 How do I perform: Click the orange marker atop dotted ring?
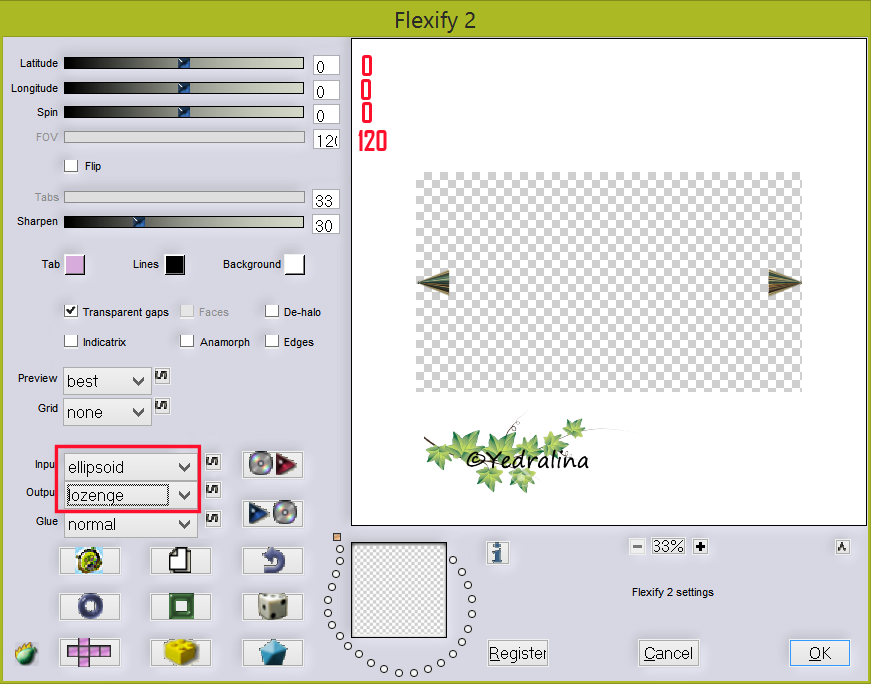[337, 537]
